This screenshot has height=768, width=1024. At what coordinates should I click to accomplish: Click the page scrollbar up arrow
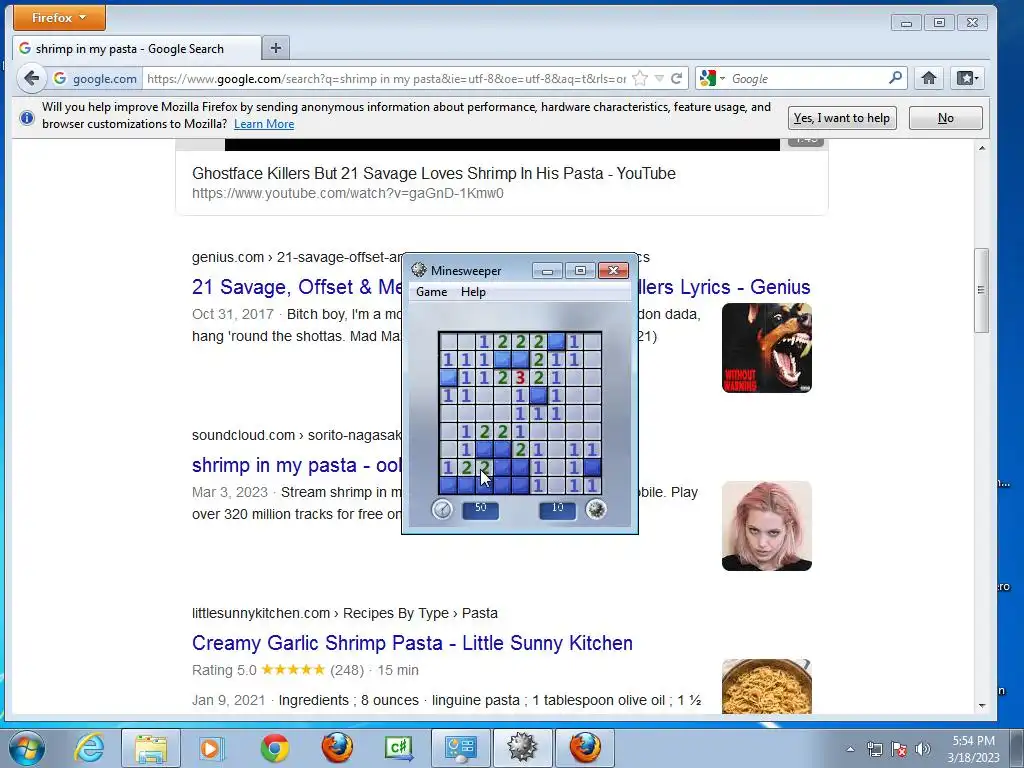tap(982, 148)
